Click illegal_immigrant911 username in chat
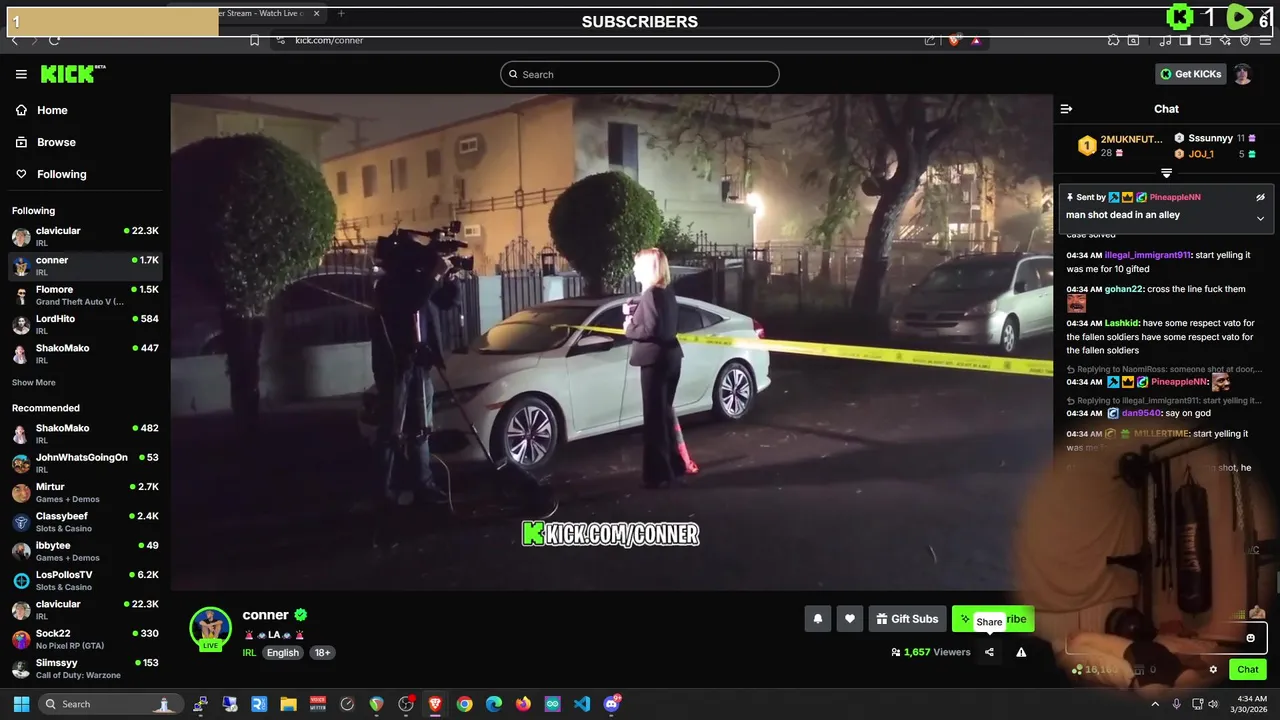The width and height of the screenshot is (1280, 720). 1148,255
